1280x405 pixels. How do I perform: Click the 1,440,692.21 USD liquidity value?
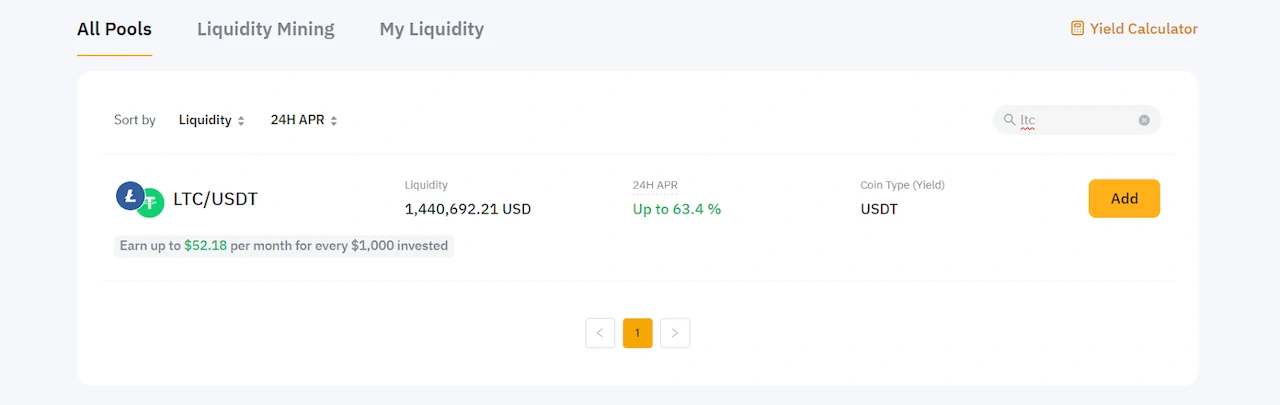467,209
